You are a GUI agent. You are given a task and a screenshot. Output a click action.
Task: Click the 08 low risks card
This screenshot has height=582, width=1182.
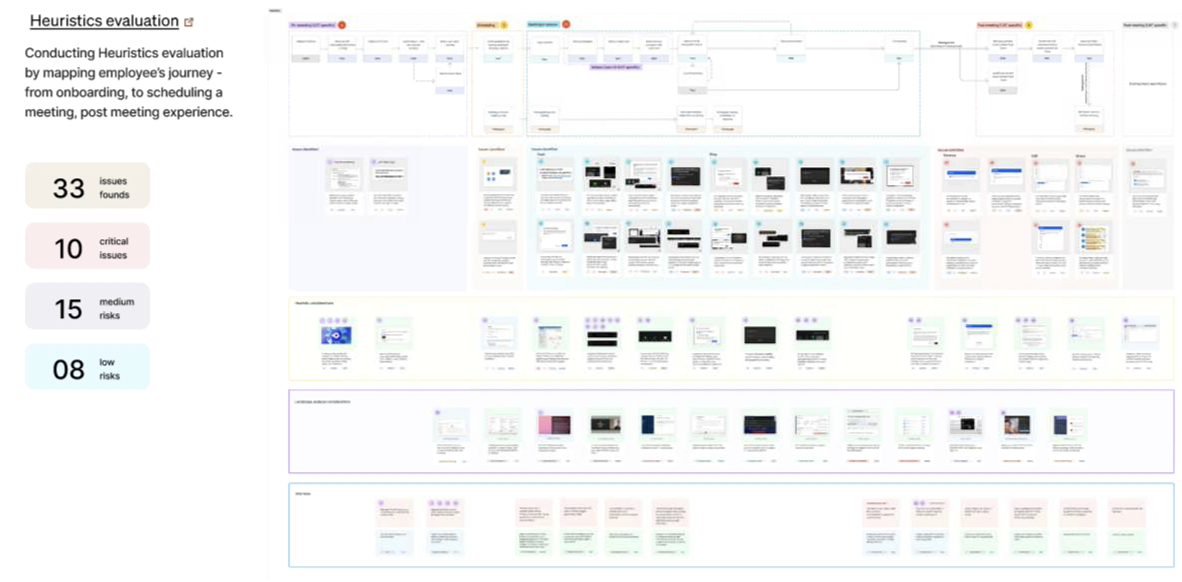[x=87, y=368]
